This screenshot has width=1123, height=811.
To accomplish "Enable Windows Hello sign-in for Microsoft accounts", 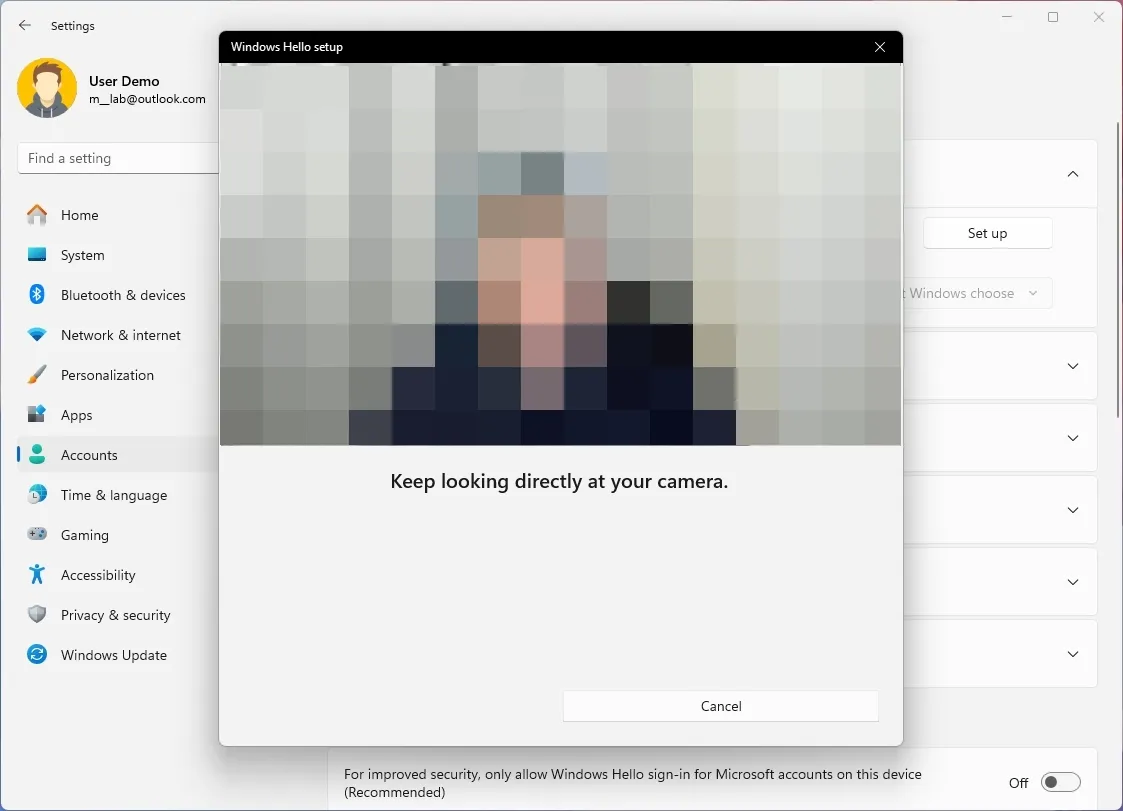I will pyautogui.click(x=1061, y=782).
